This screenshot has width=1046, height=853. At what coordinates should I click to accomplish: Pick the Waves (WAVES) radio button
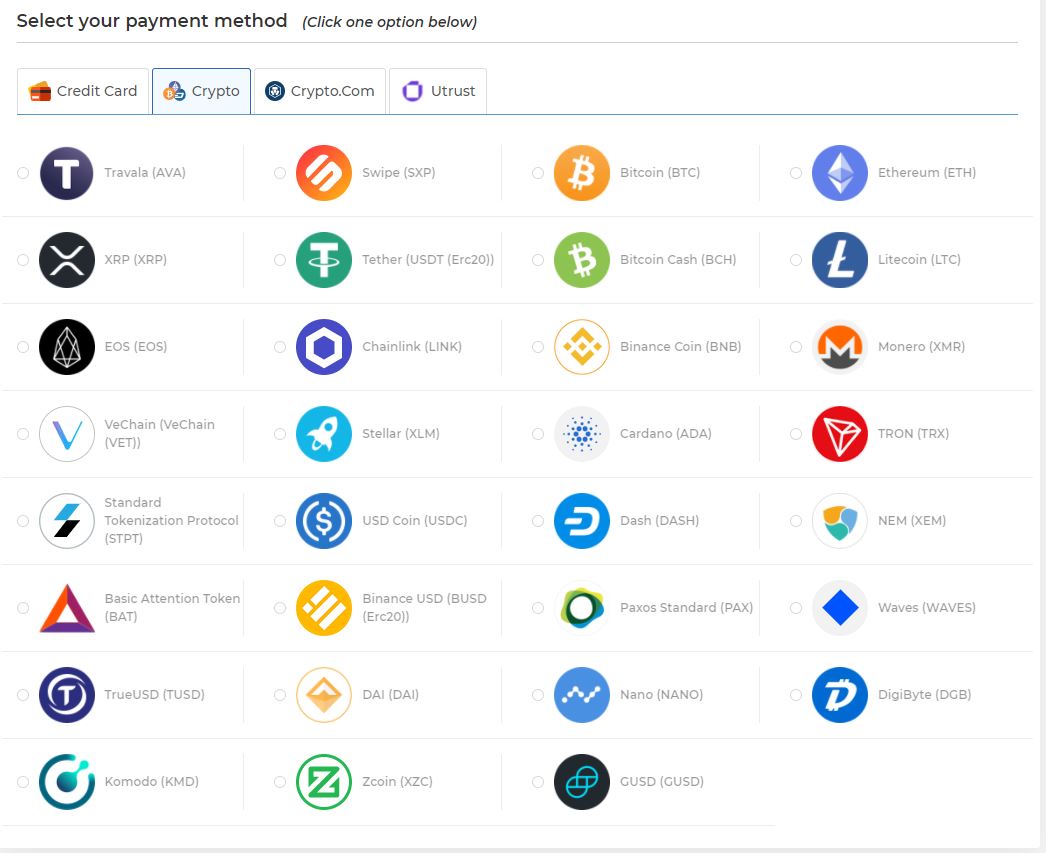(796, 608)
